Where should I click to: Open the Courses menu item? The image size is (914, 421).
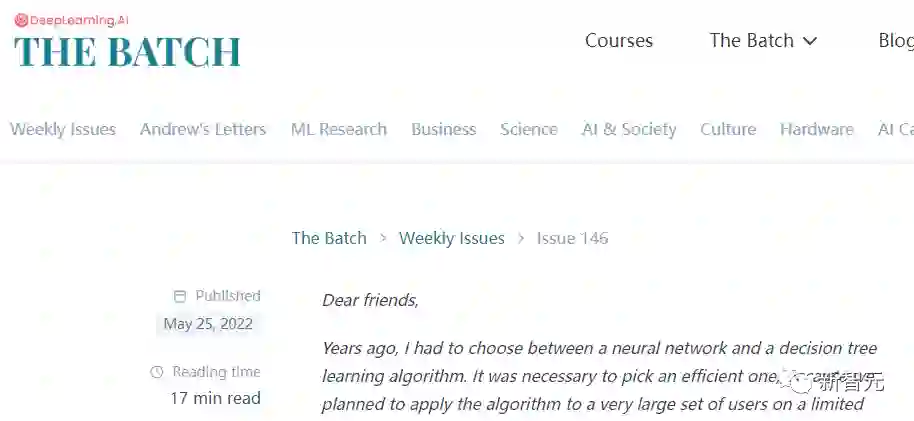pyautogui.click(x=618, y=41)
